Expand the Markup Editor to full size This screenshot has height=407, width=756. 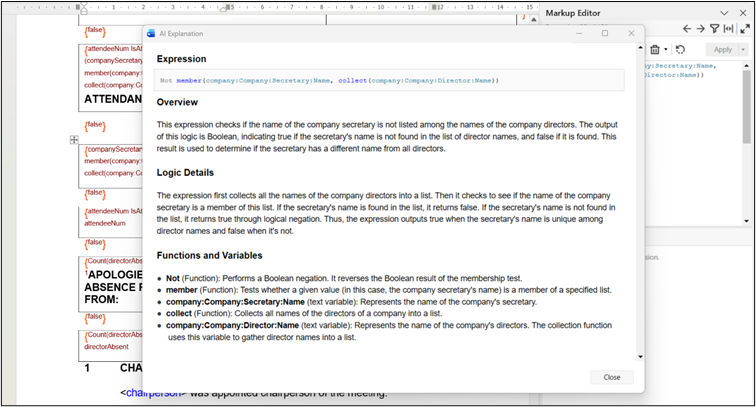pyautogui.click(x=745, y=29)
